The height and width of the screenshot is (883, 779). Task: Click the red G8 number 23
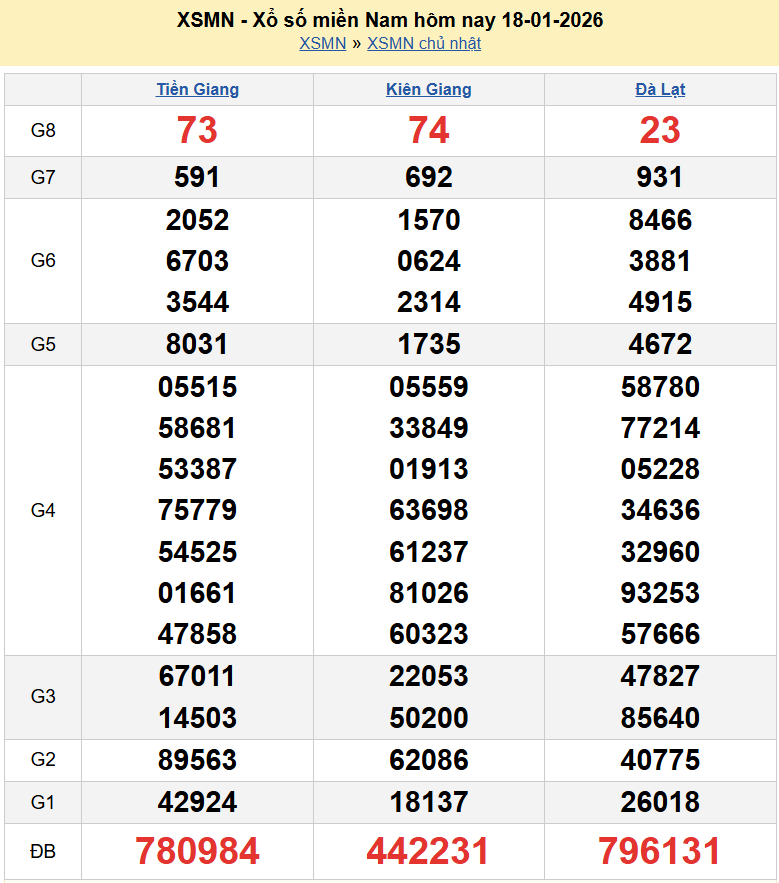click(660, 130)
